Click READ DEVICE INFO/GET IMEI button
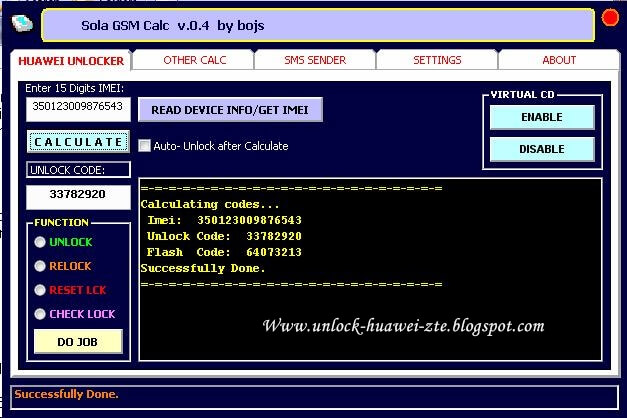Image resolution: width=627 pixels, height=418 pixels. coord(230,110)
